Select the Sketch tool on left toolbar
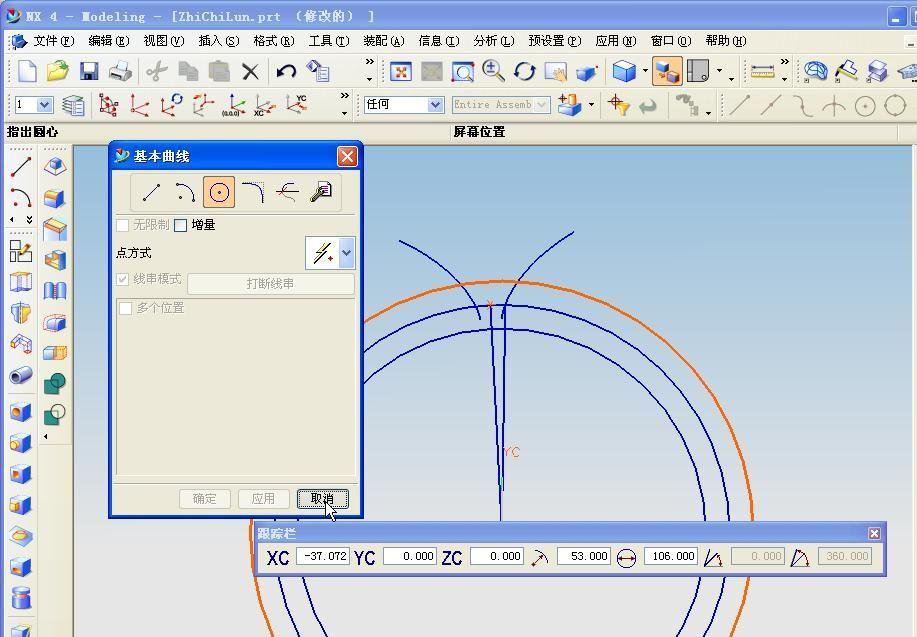 tap(22, 252)
